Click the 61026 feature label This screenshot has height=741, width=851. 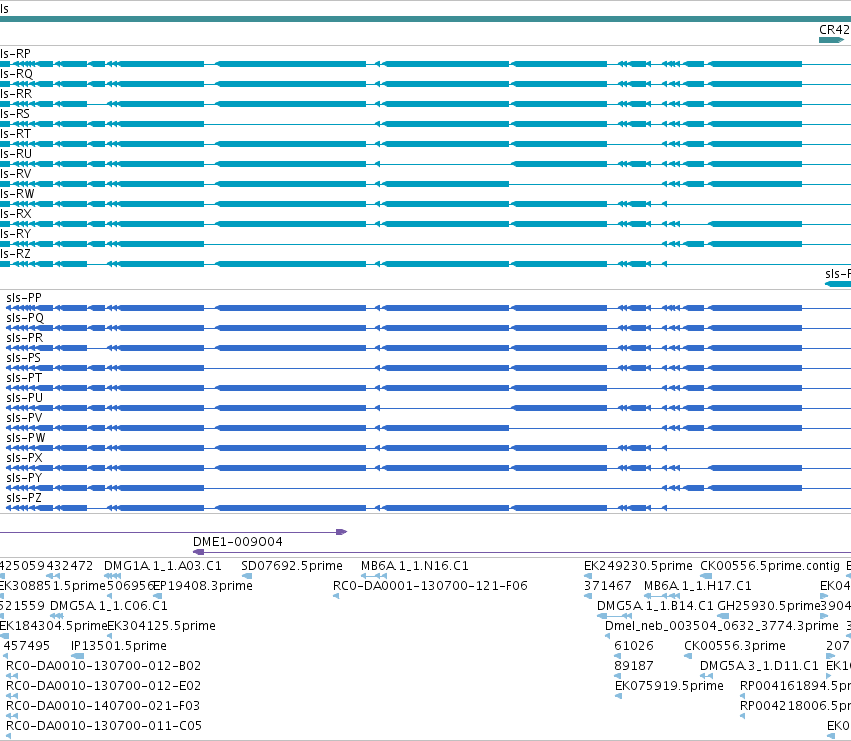pyautogui.click(x=634, y=646)
